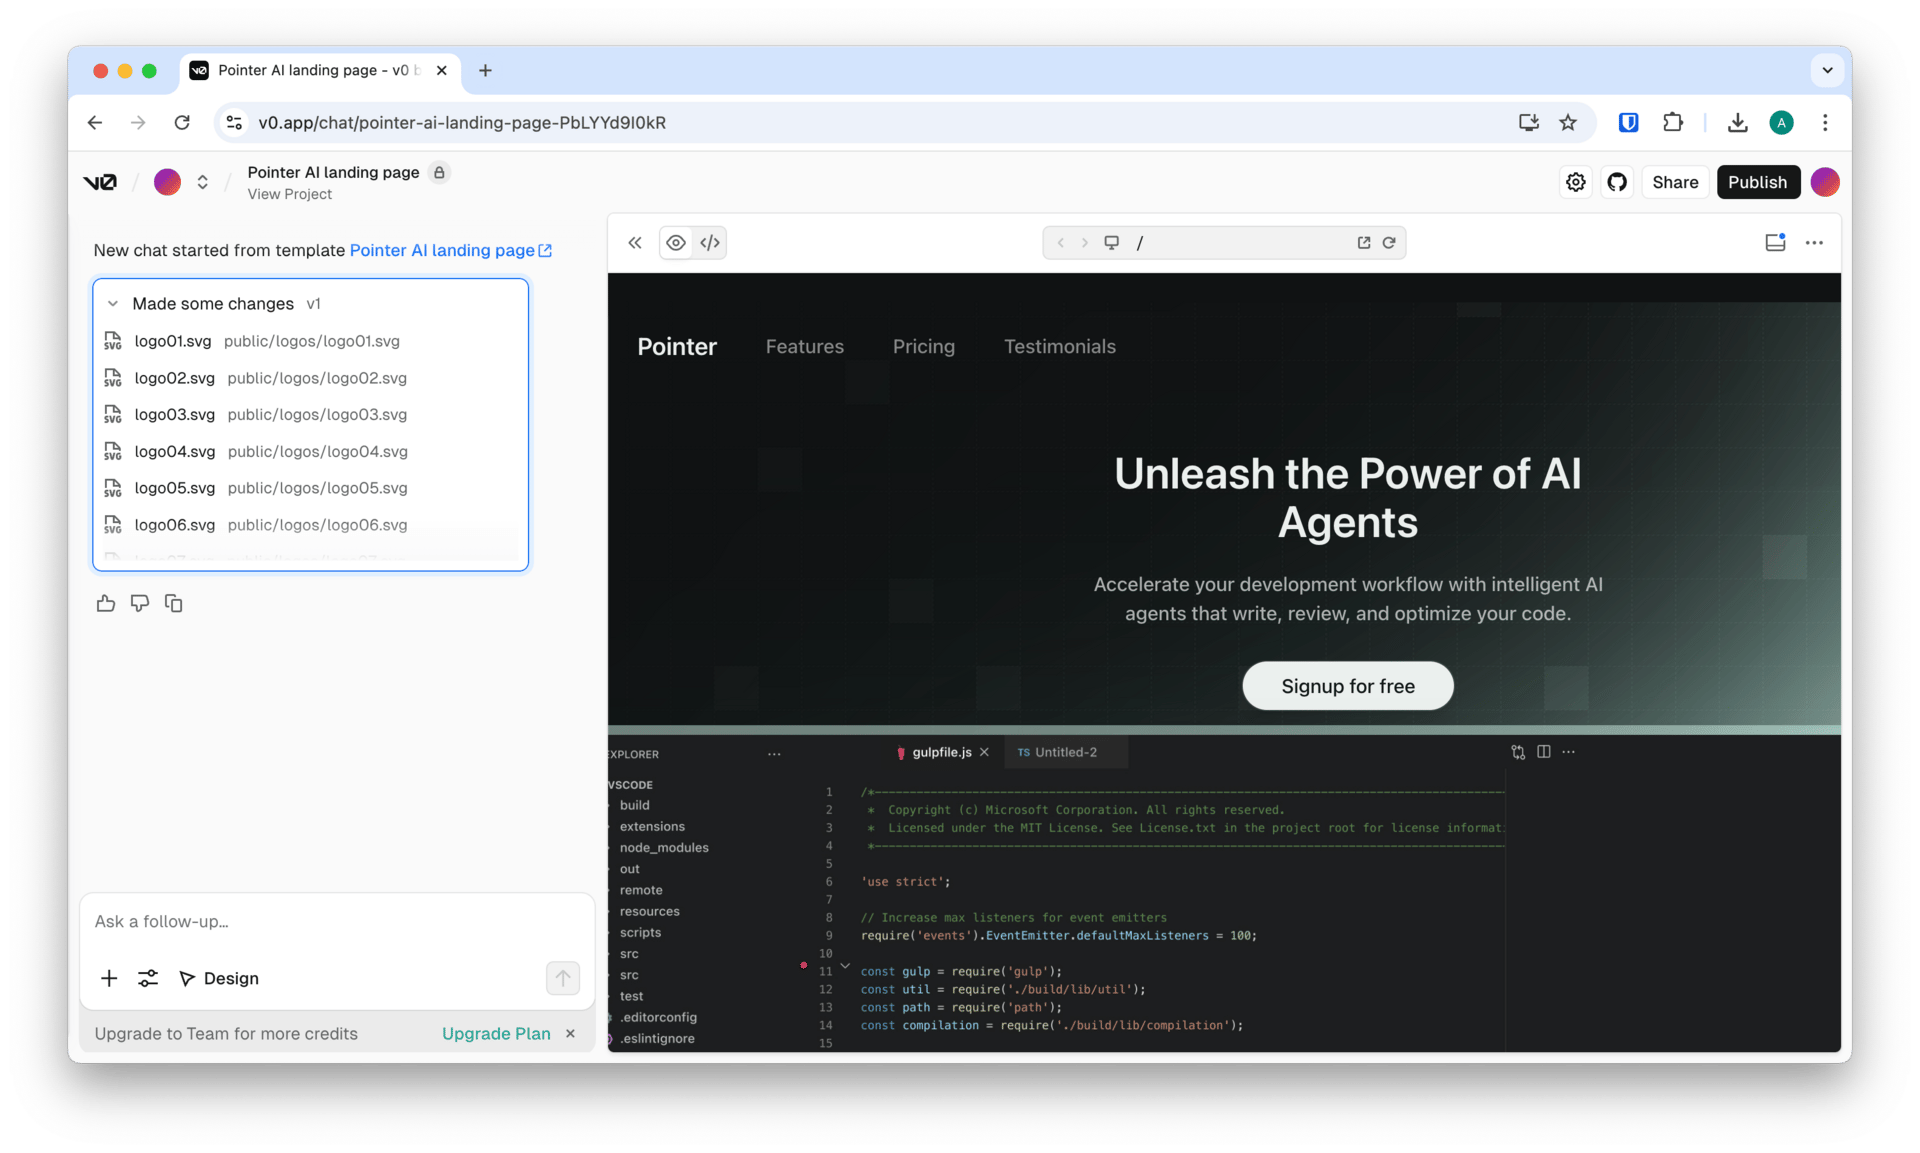Click the Publish button
The width and height of the screenshot is (1920, 1153).
[1757, 182]
